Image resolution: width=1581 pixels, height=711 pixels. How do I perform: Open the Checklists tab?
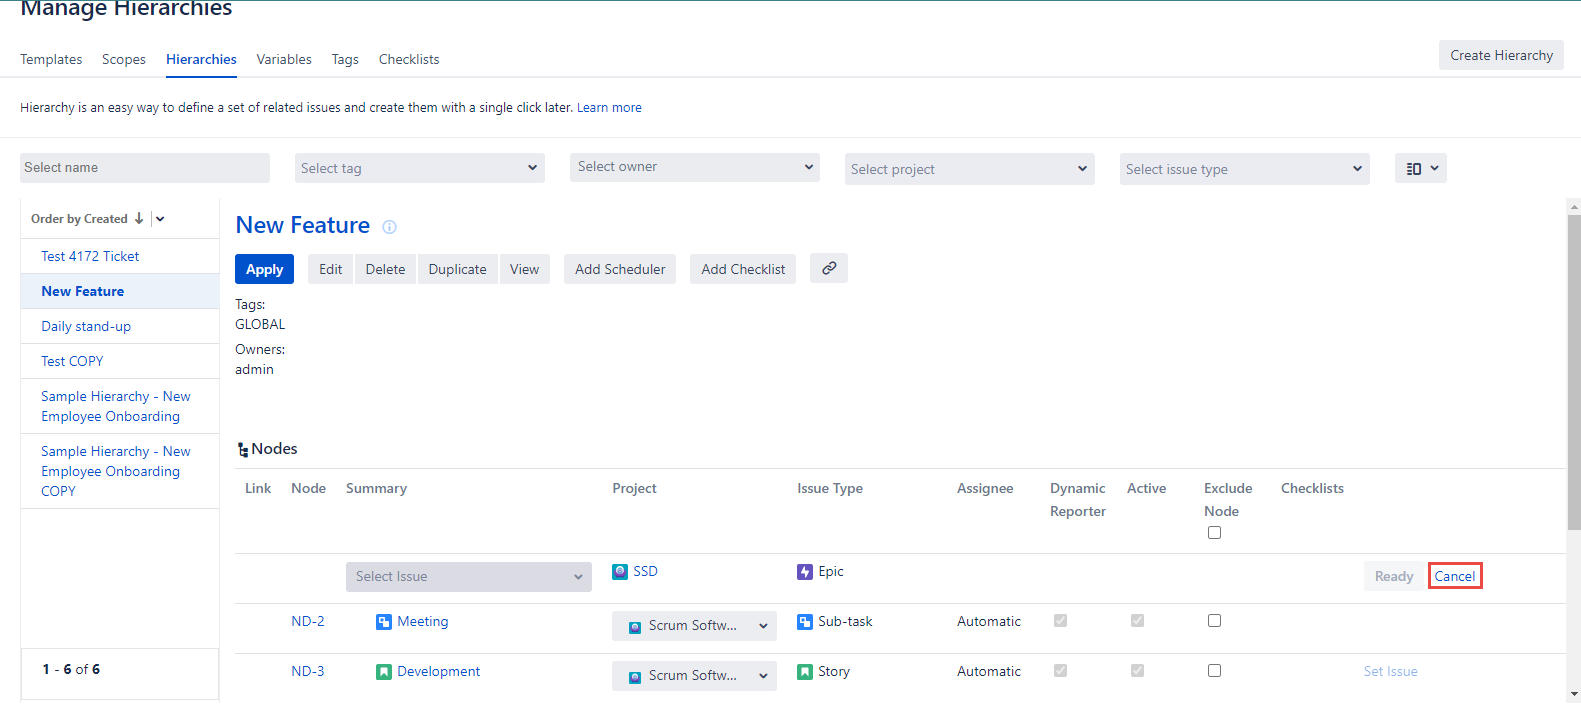tap(408, 59)
